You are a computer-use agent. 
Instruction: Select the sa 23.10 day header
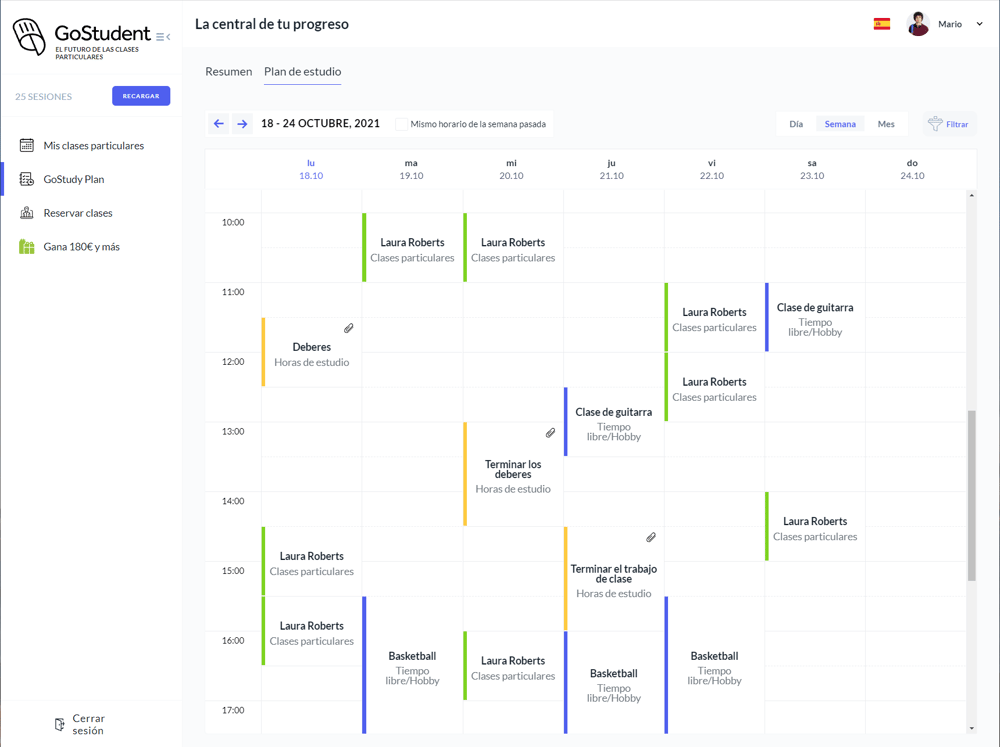812,169
